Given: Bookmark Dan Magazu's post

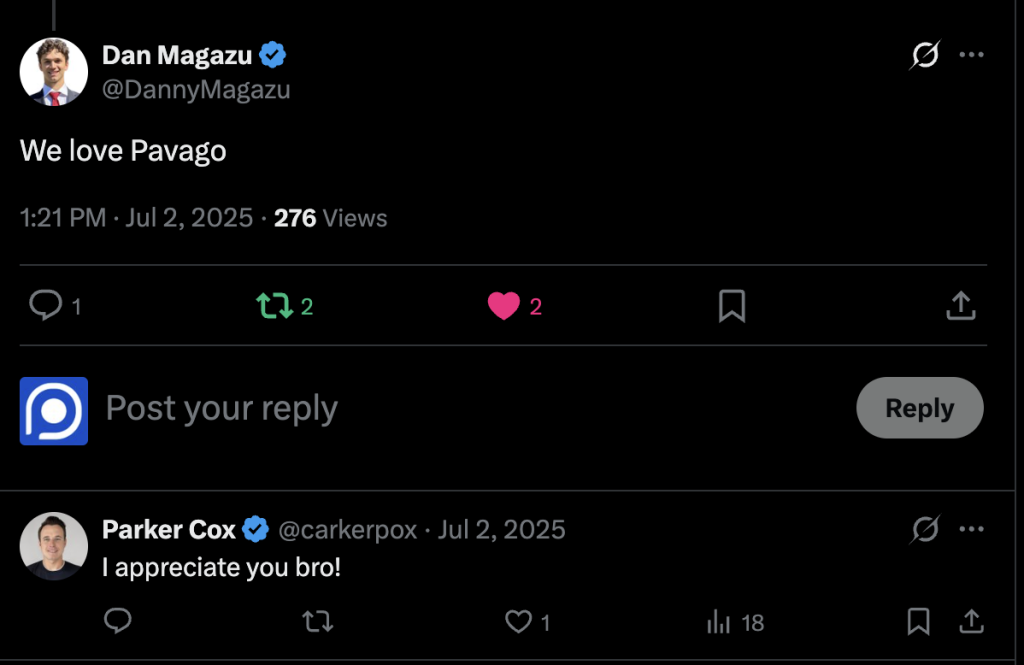Looking at the screenshot, I should pyautogui.click(x=732, y=306).
